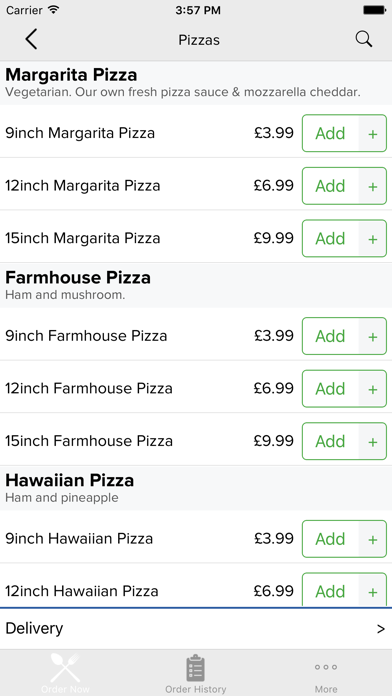The image size is (392, 696).
Task: Open the Delivery row
Action: 196,629
